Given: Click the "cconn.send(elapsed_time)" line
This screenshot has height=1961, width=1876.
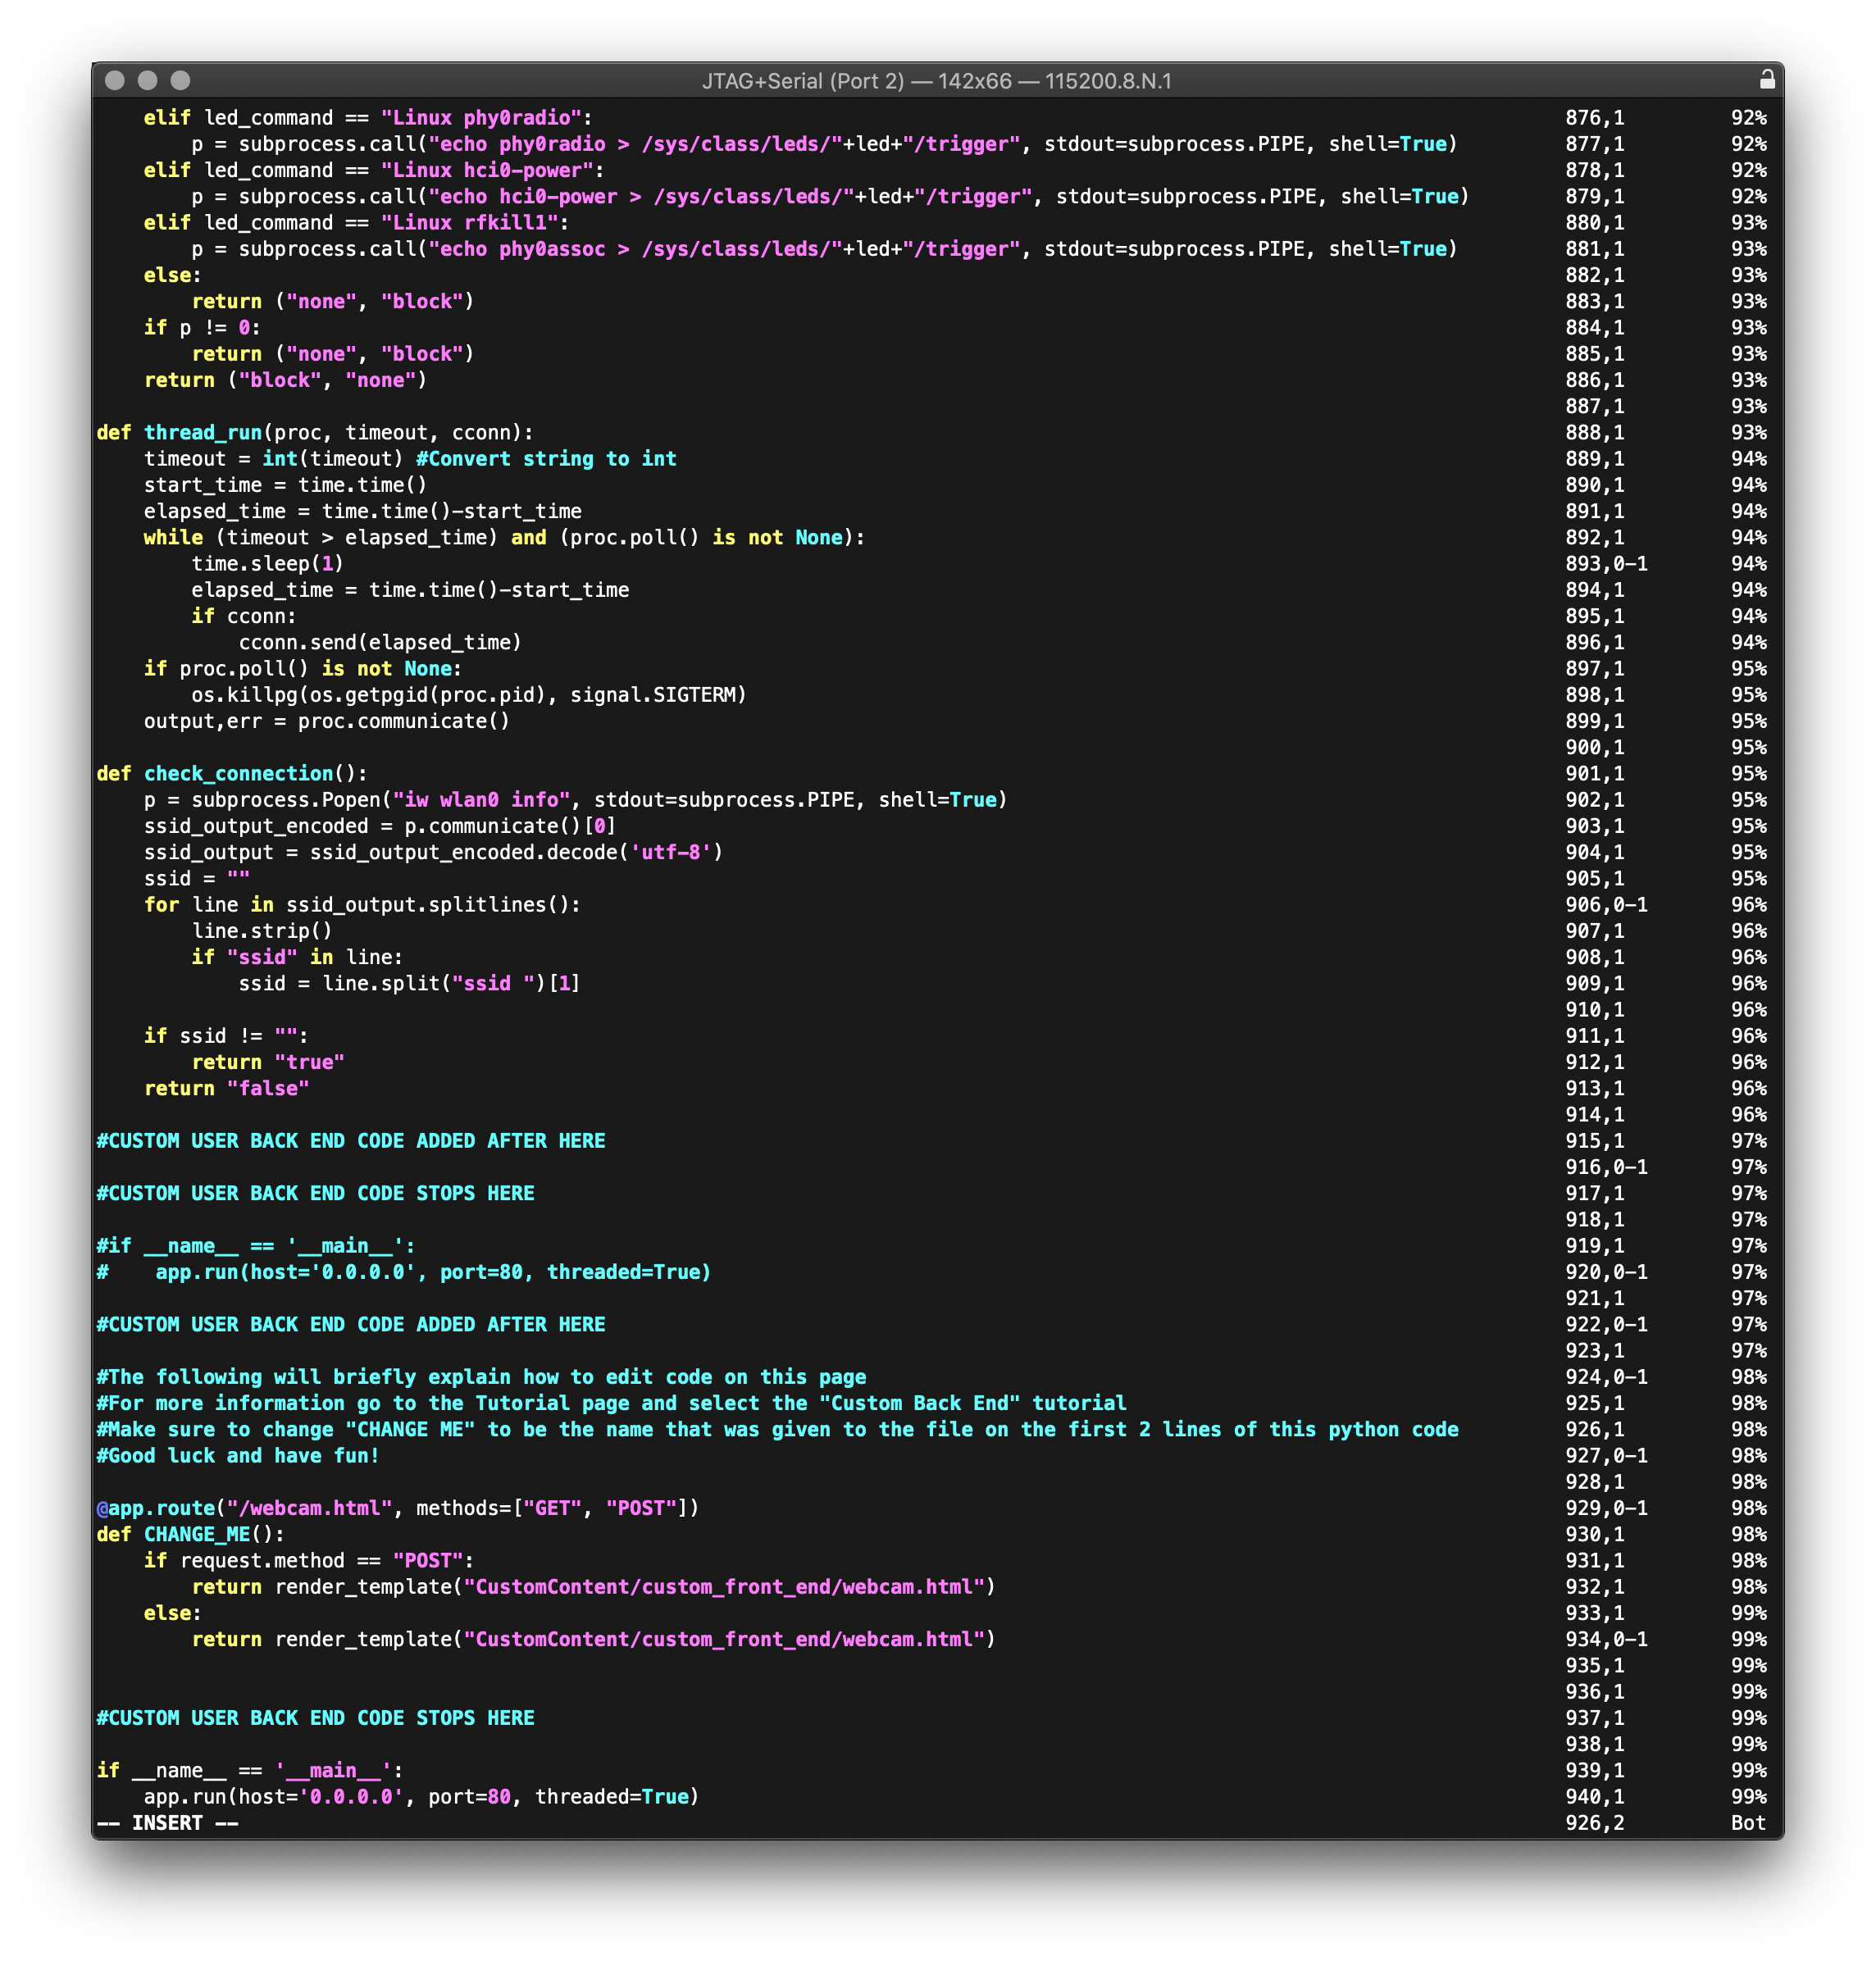Looking at the screenshot, I should [x=380, y=643].
